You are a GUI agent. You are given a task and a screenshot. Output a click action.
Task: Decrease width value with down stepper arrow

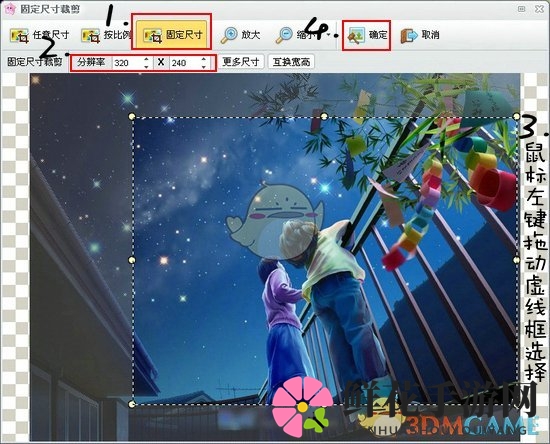[146, 66]
